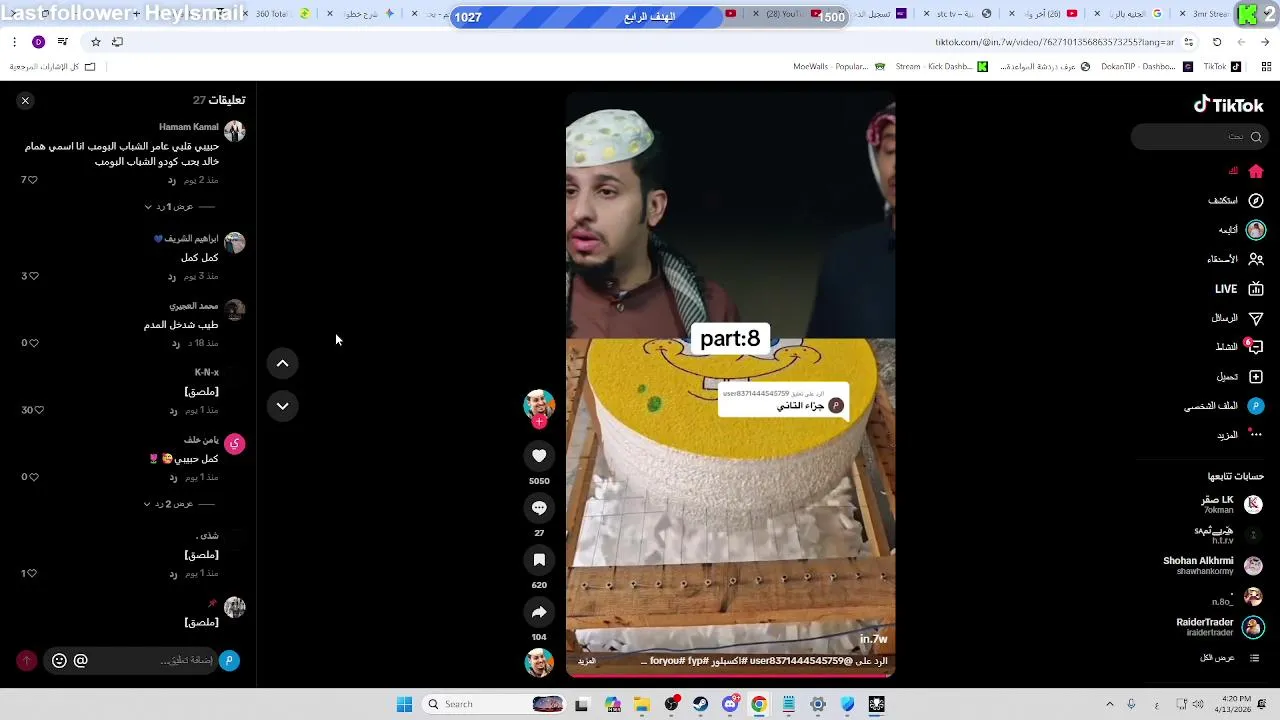Post the comment with the red send arrow
The height and width of the screenshot is (720, 1280).
[x=27, y=660]
